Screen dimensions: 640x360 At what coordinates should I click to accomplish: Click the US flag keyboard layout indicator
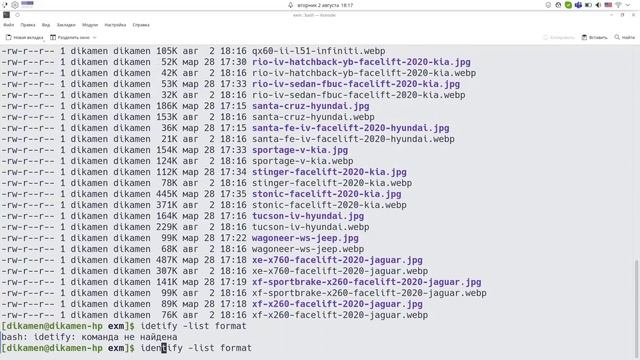tap(608, 5)
